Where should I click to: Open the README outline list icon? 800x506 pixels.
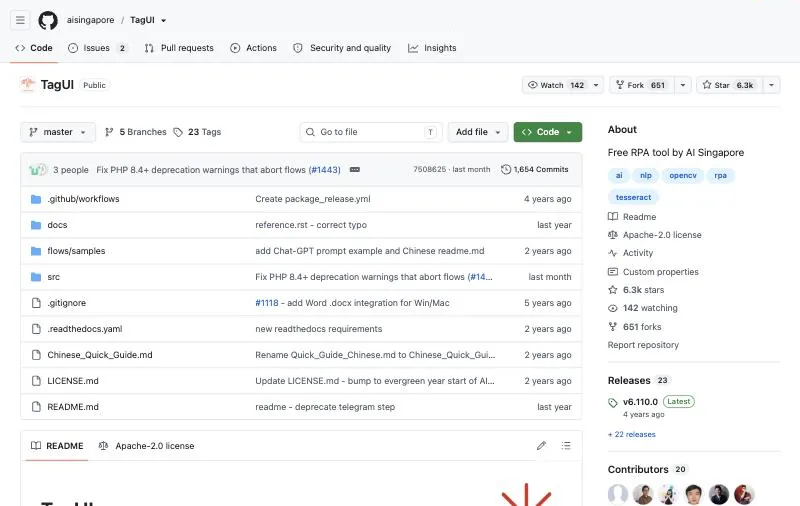pos(566,446)
